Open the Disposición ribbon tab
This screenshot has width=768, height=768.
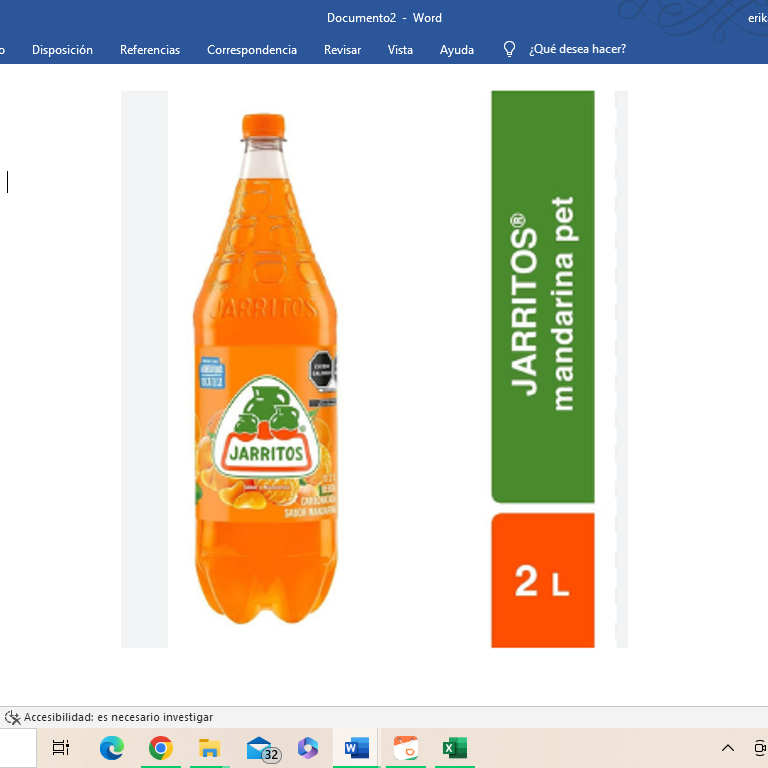pyautogui.click(x=62, y=49)
